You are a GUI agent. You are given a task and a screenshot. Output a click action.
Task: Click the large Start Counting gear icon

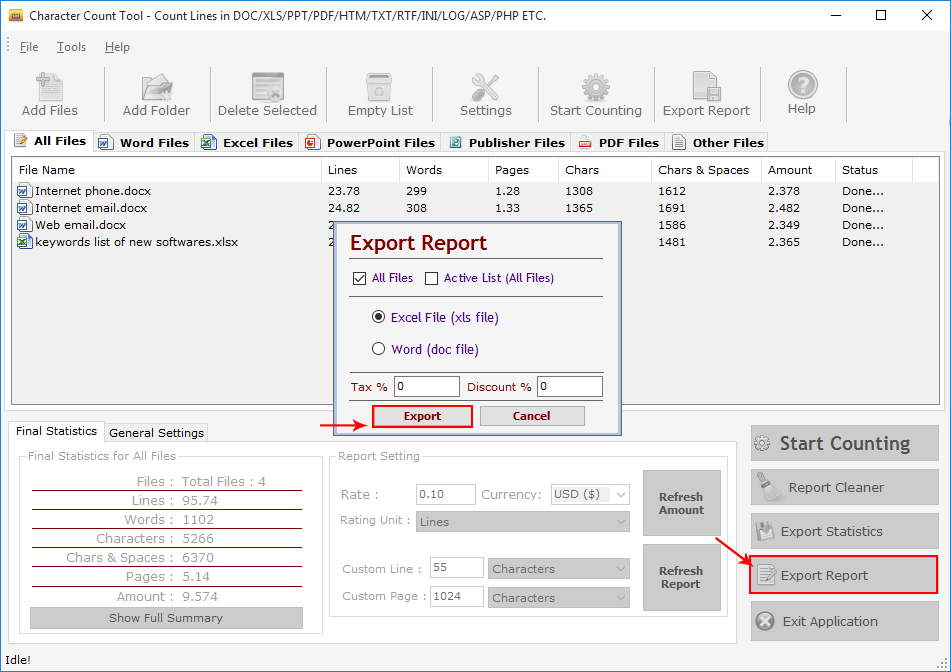[x=762, y=443]
